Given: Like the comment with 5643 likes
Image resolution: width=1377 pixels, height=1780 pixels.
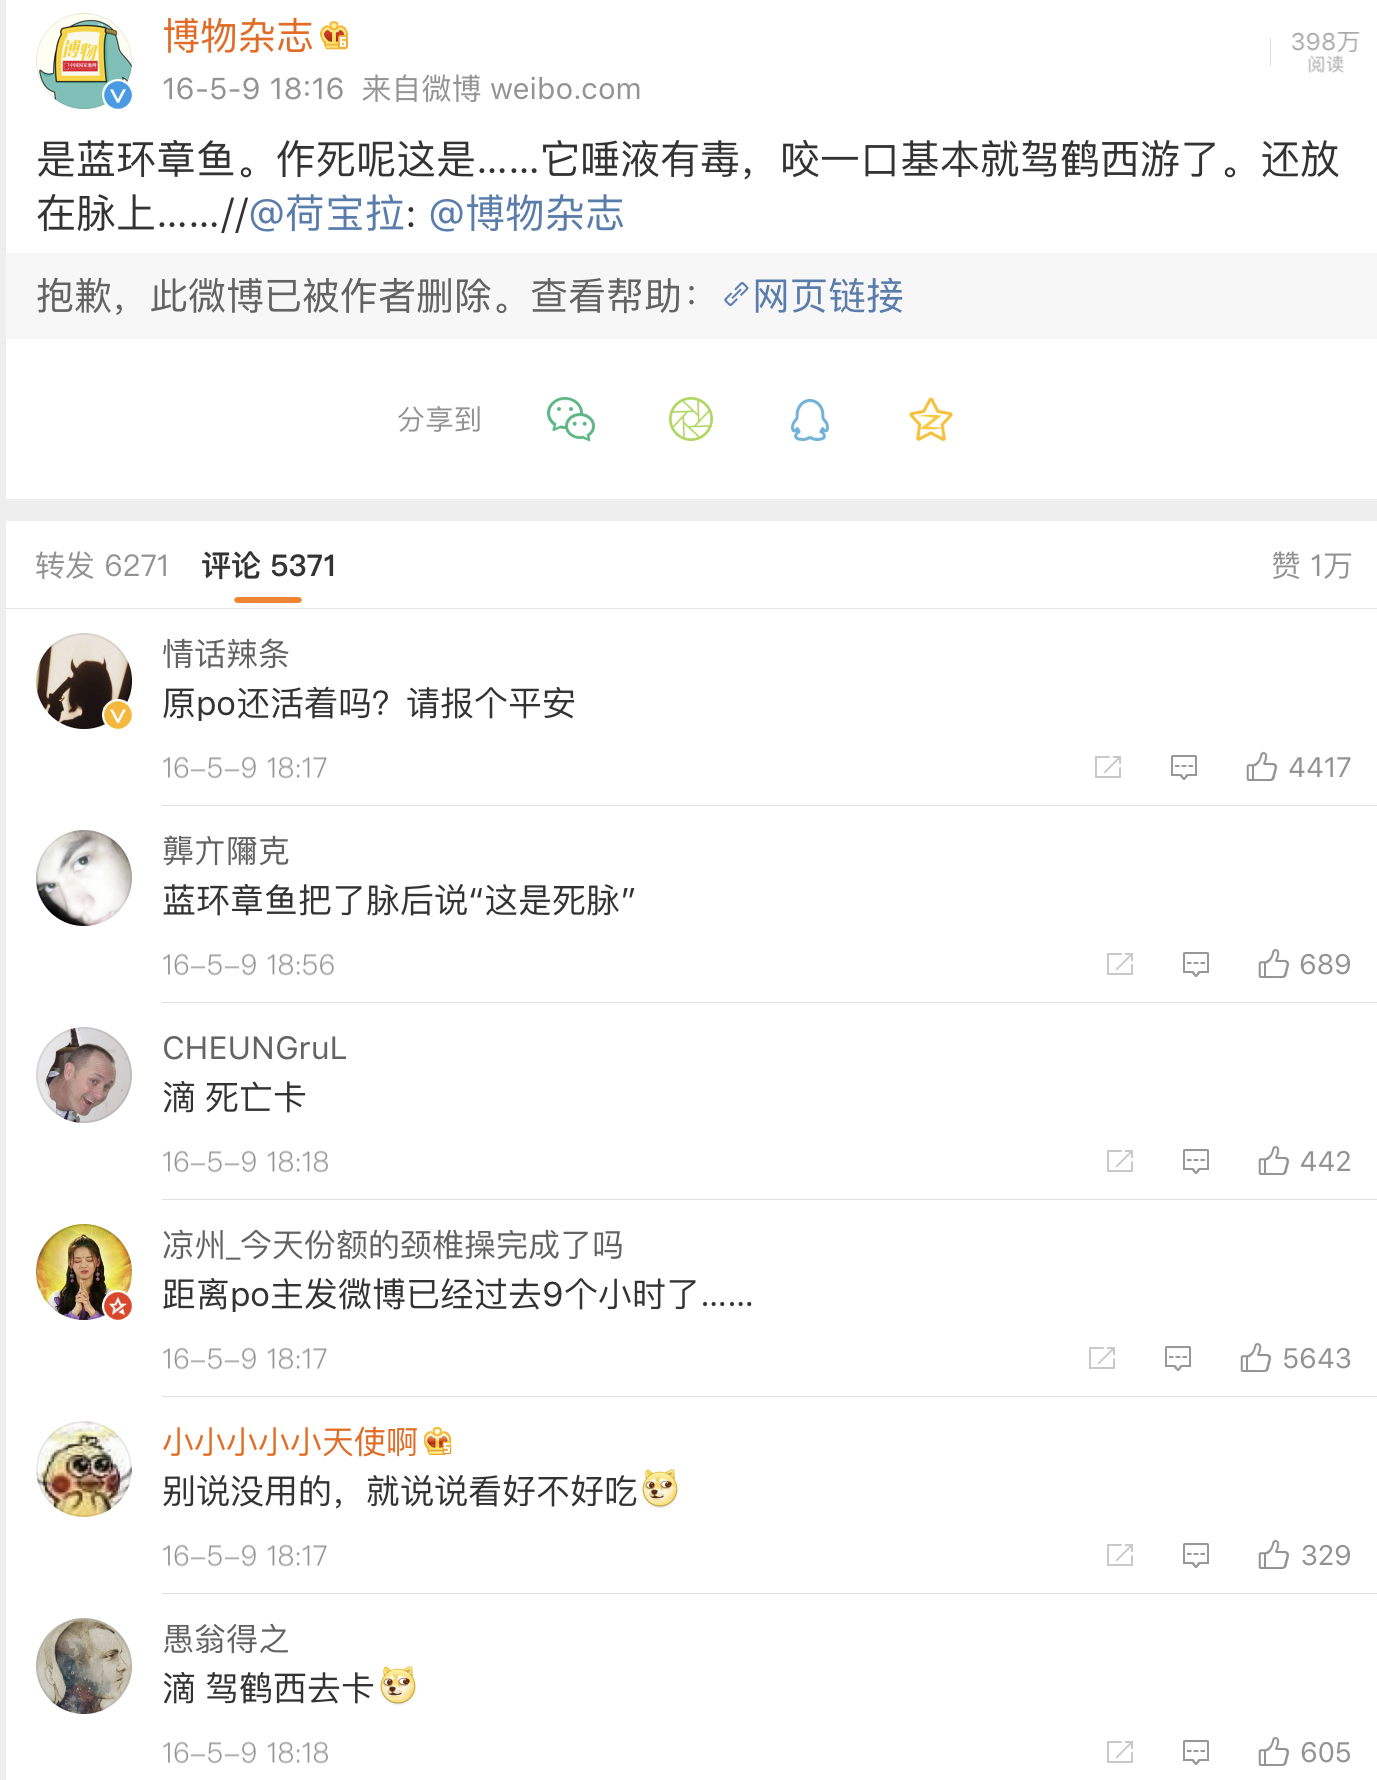Looking at the screenshot, I should [1255, 1358].
